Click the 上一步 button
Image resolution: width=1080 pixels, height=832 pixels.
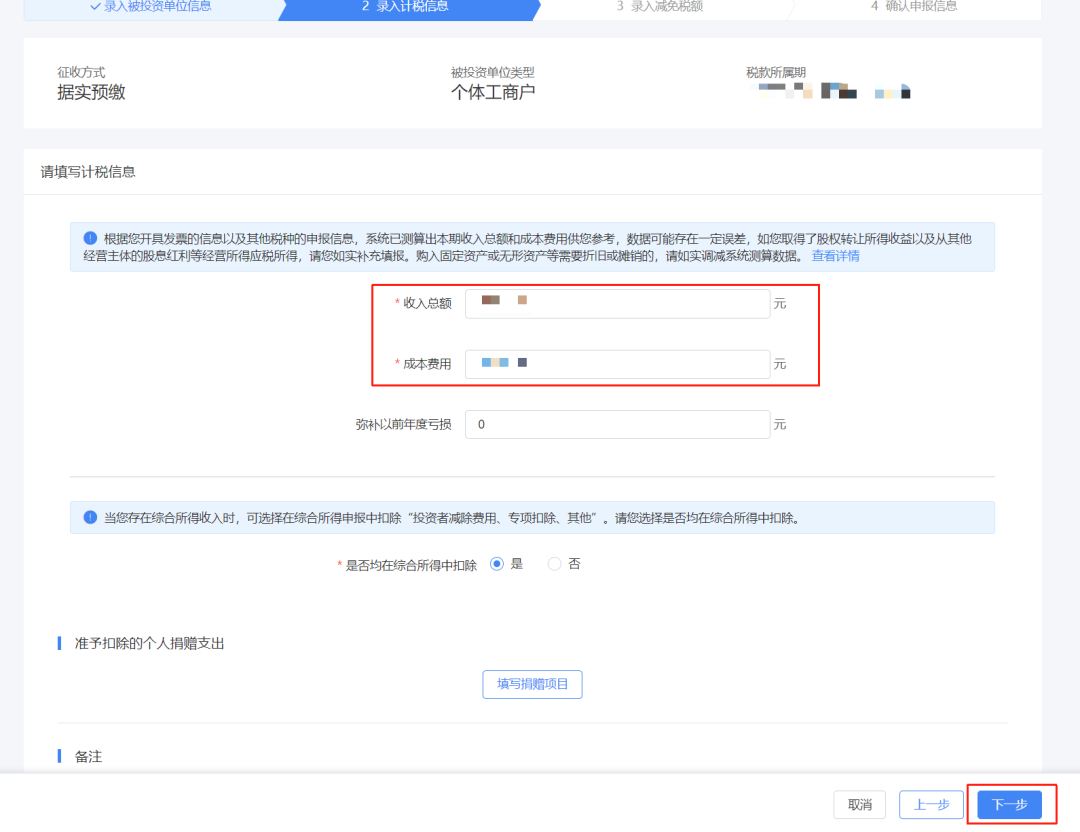(x=931, y=804)
